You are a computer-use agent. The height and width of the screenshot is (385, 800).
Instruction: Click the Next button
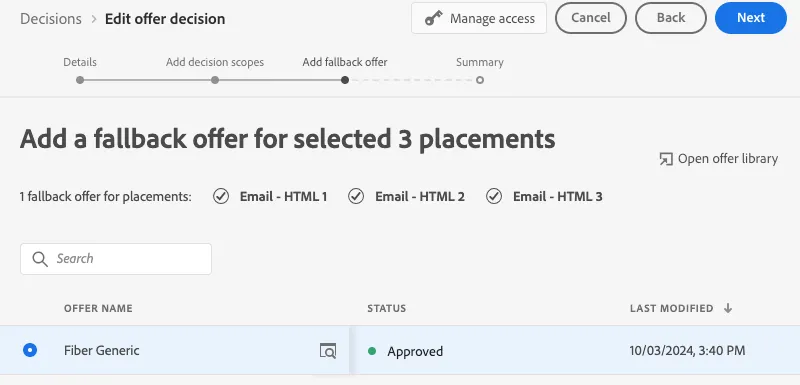click(x=751, y=18)
